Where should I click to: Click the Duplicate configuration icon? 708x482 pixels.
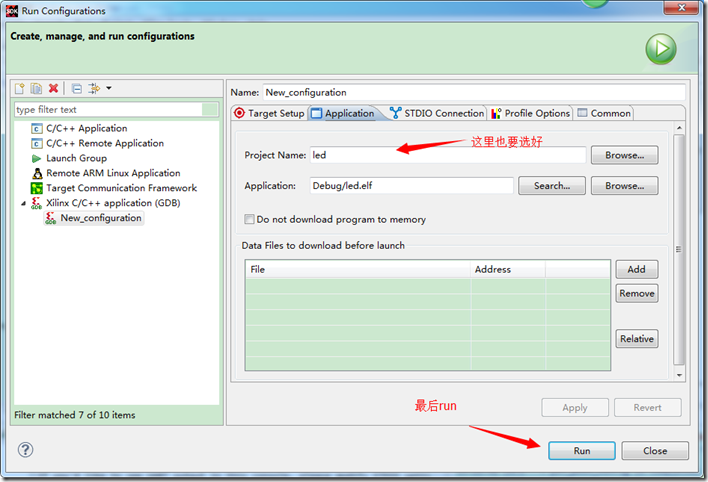point(36,89)
